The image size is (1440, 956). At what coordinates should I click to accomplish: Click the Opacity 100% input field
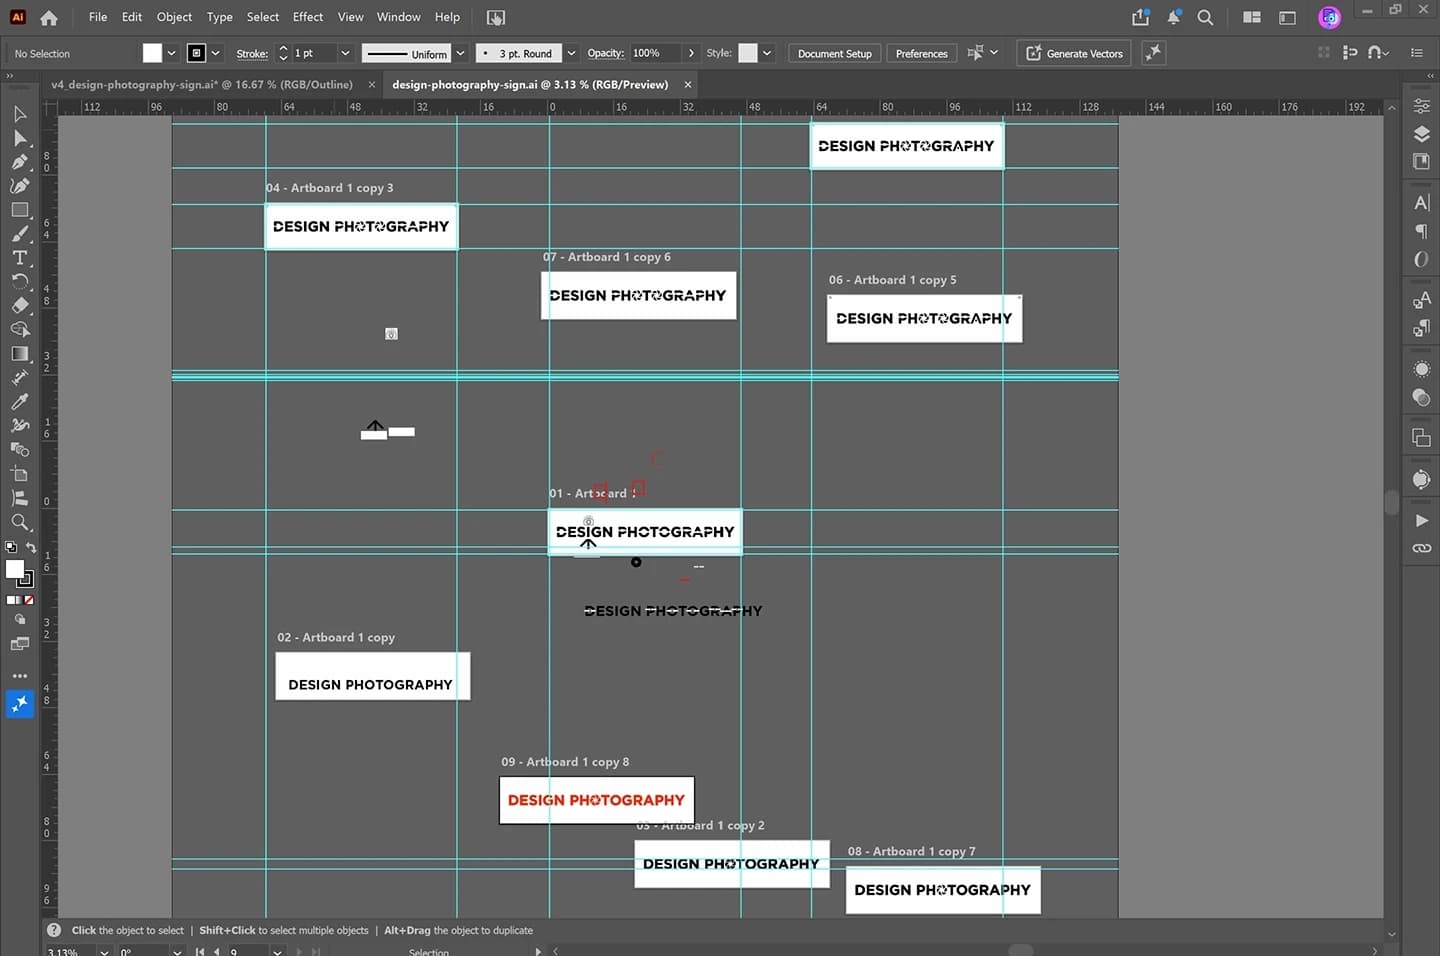click(x=655, y=53)
